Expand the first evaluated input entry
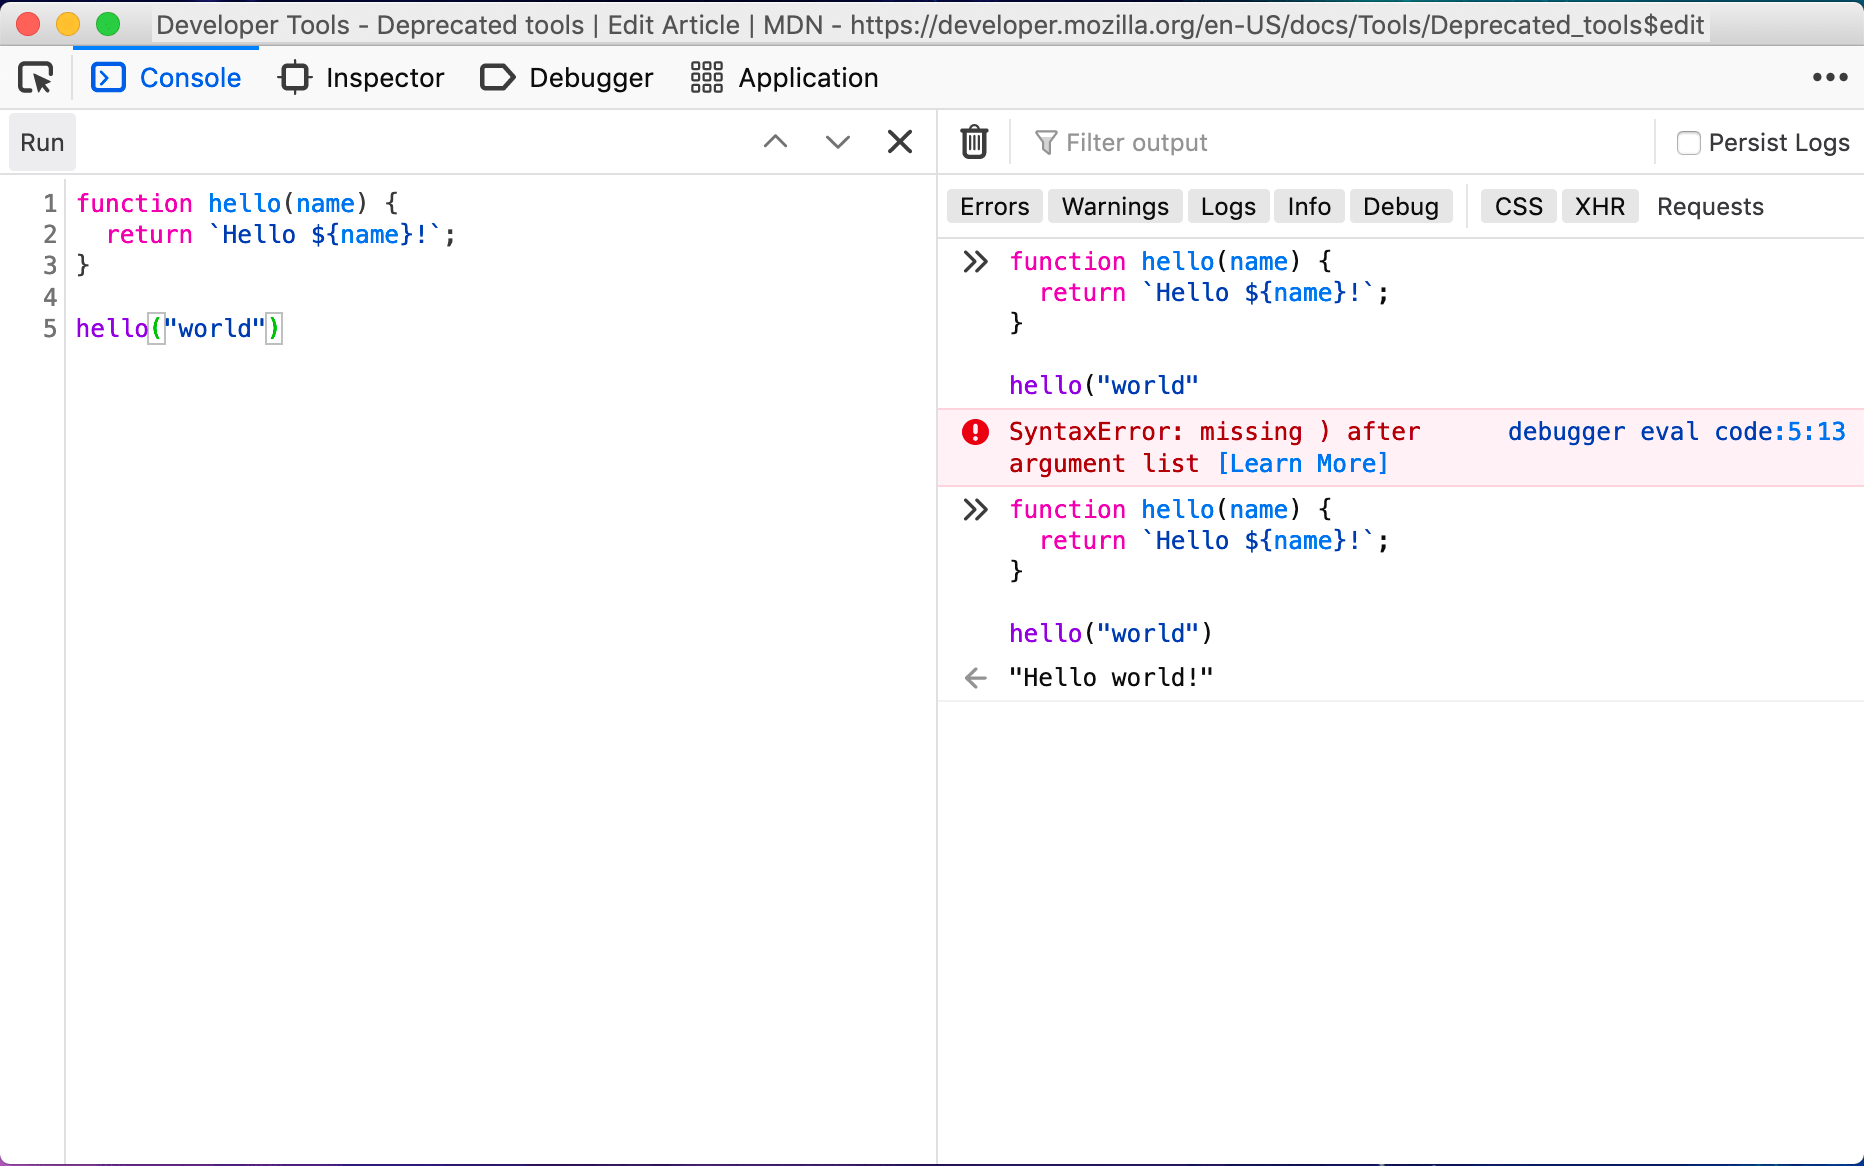Image resolution: width=1864 pixels, height=1166 pixels. pos(975,261)
